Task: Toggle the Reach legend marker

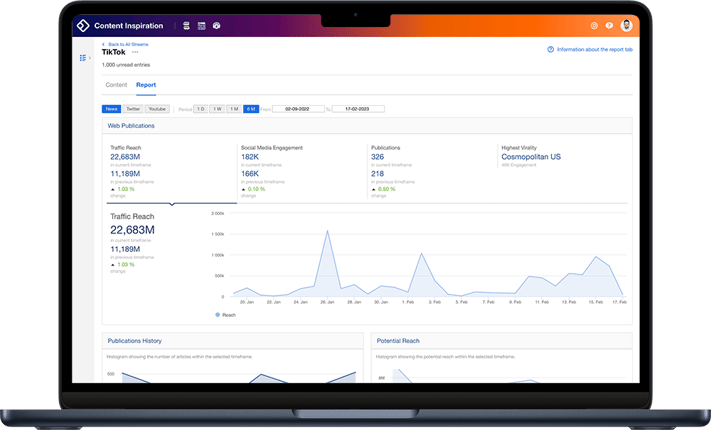Action: [x=218, y=315]
